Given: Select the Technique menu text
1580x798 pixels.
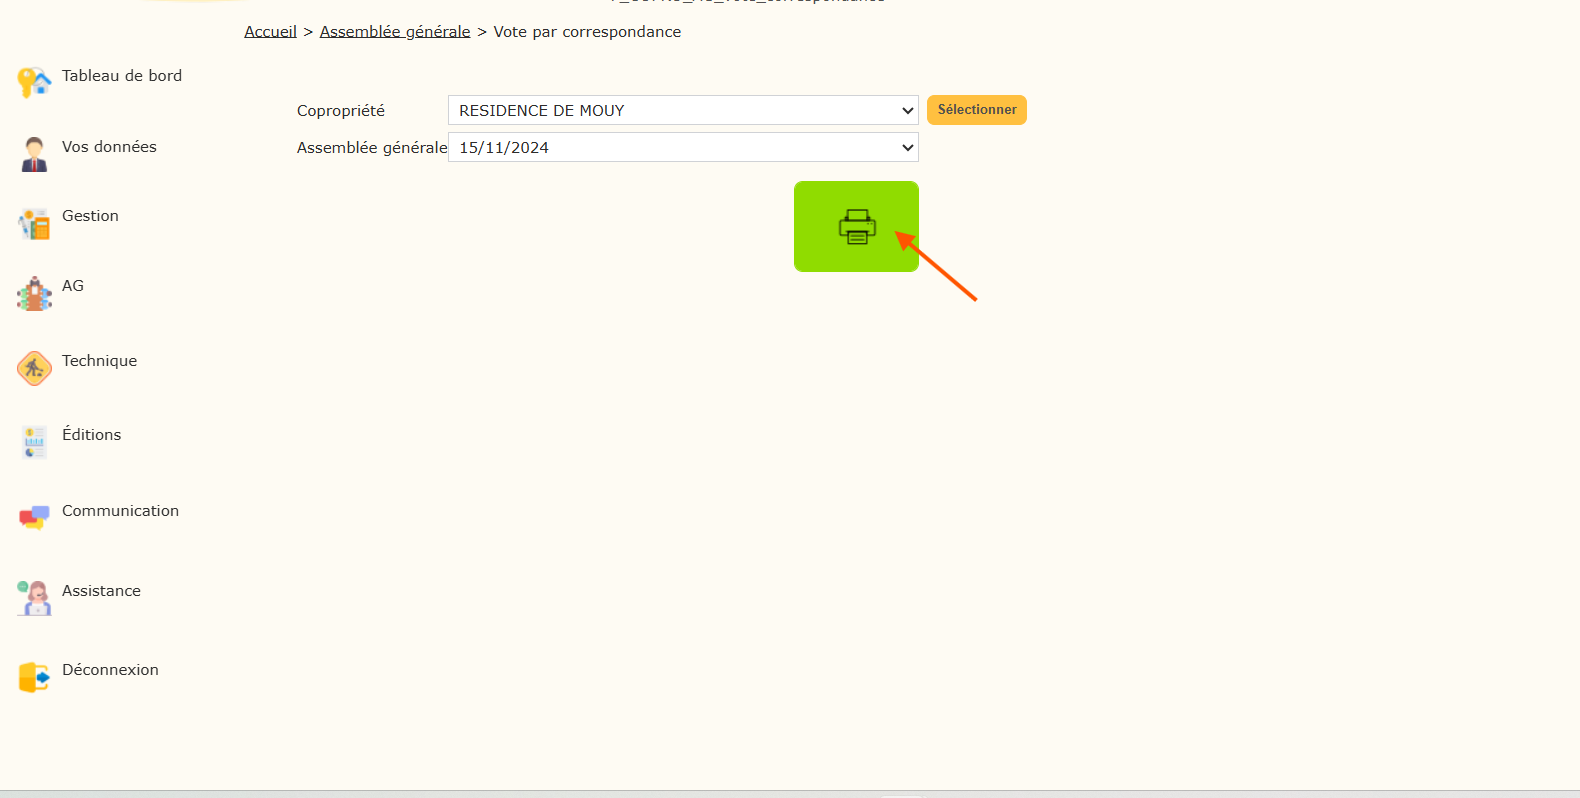Looking at the screenshot, I should tap(99, 361).
